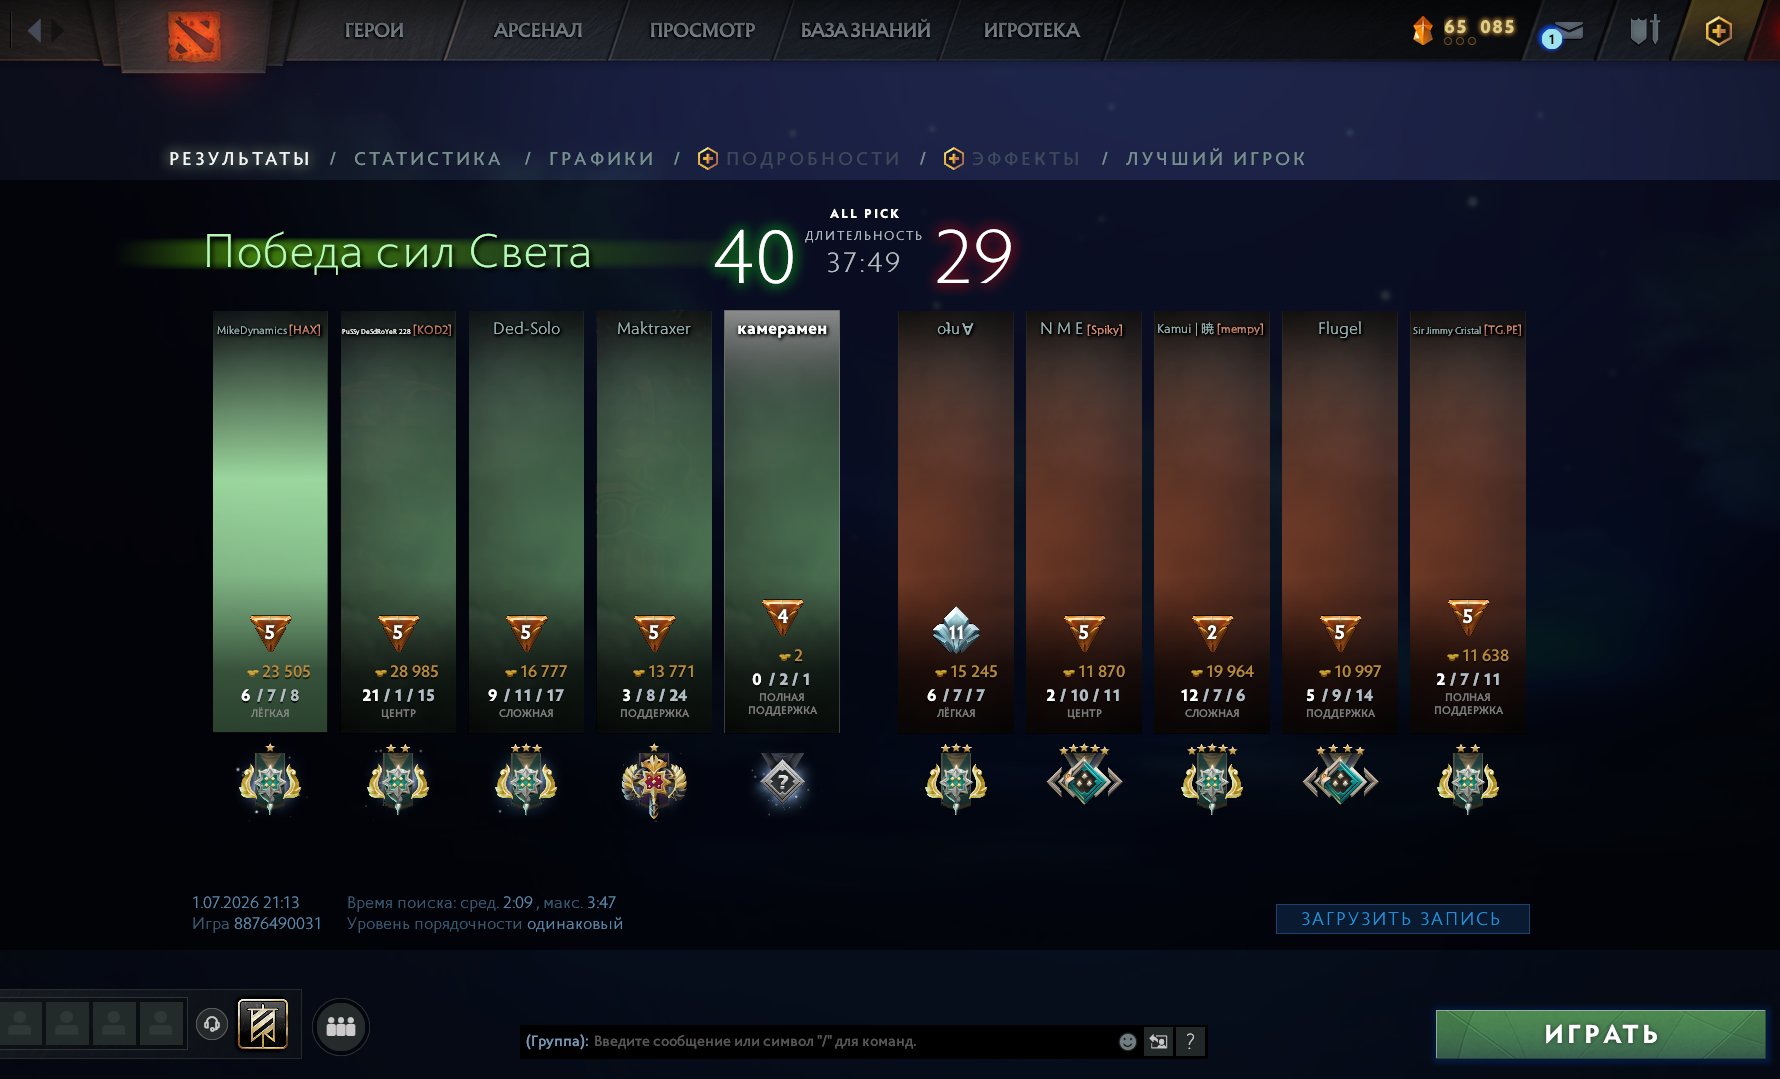Switch to the СТАТИСТИКА tab
Viewport: 1780px width, 1079px height.
428,158
